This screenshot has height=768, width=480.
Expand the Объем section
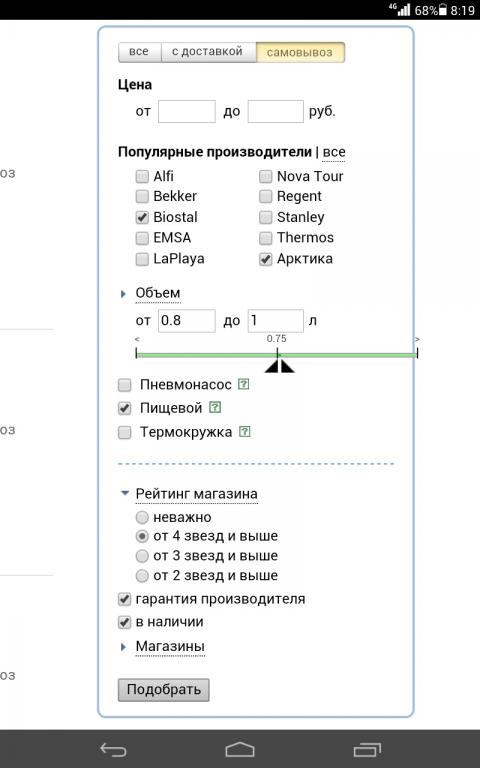click(x=158, y=293)
